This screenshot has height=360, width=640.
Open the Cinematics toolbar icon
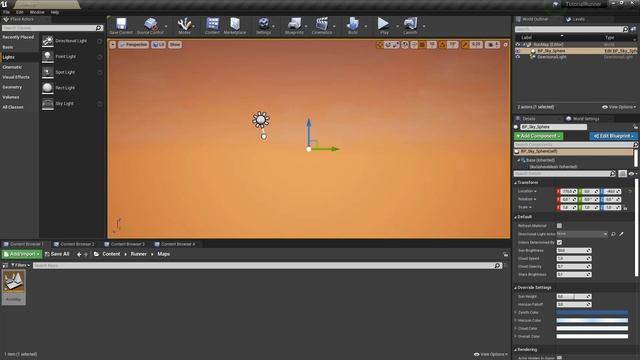point(322,24)
